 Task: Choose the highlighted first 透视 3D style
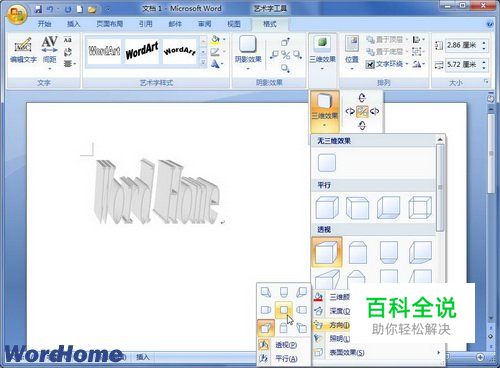[x=327, y=252]
